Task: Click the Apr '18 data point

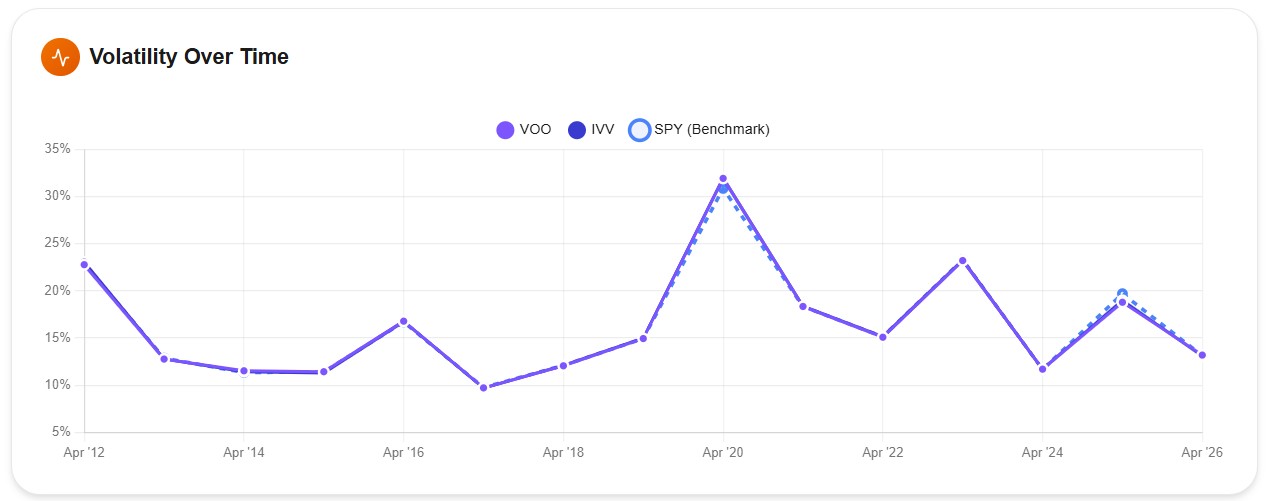Action: click(x=563, y=365)
